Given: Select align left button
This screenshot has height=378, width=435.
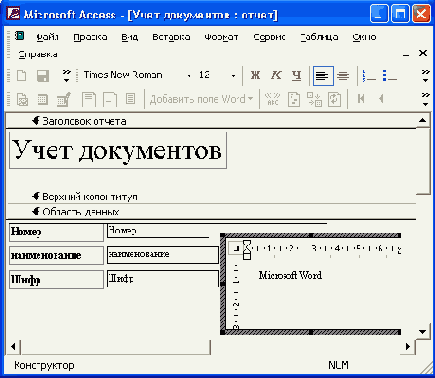Looking at the screenshot, I should pyautogui.click(x=322, y=76).
